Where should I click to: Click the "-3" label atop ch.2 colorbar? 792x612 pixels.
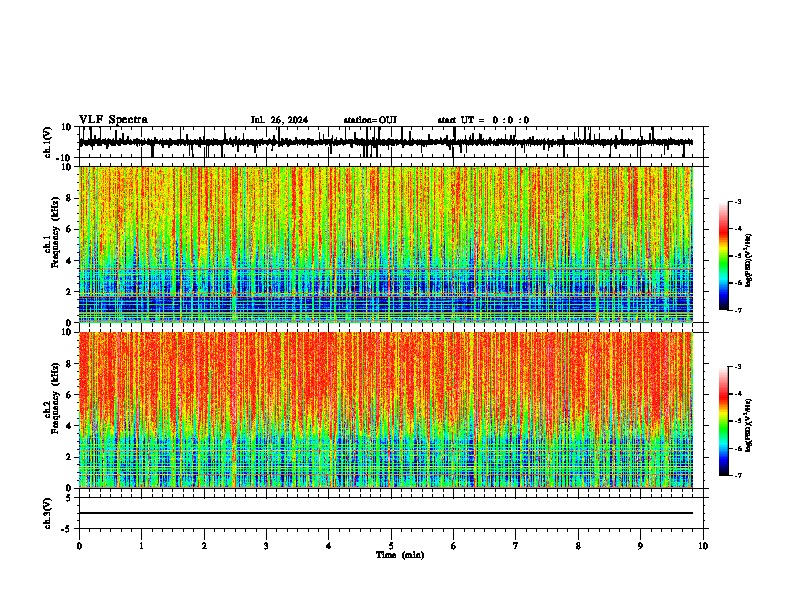point(737,367)
